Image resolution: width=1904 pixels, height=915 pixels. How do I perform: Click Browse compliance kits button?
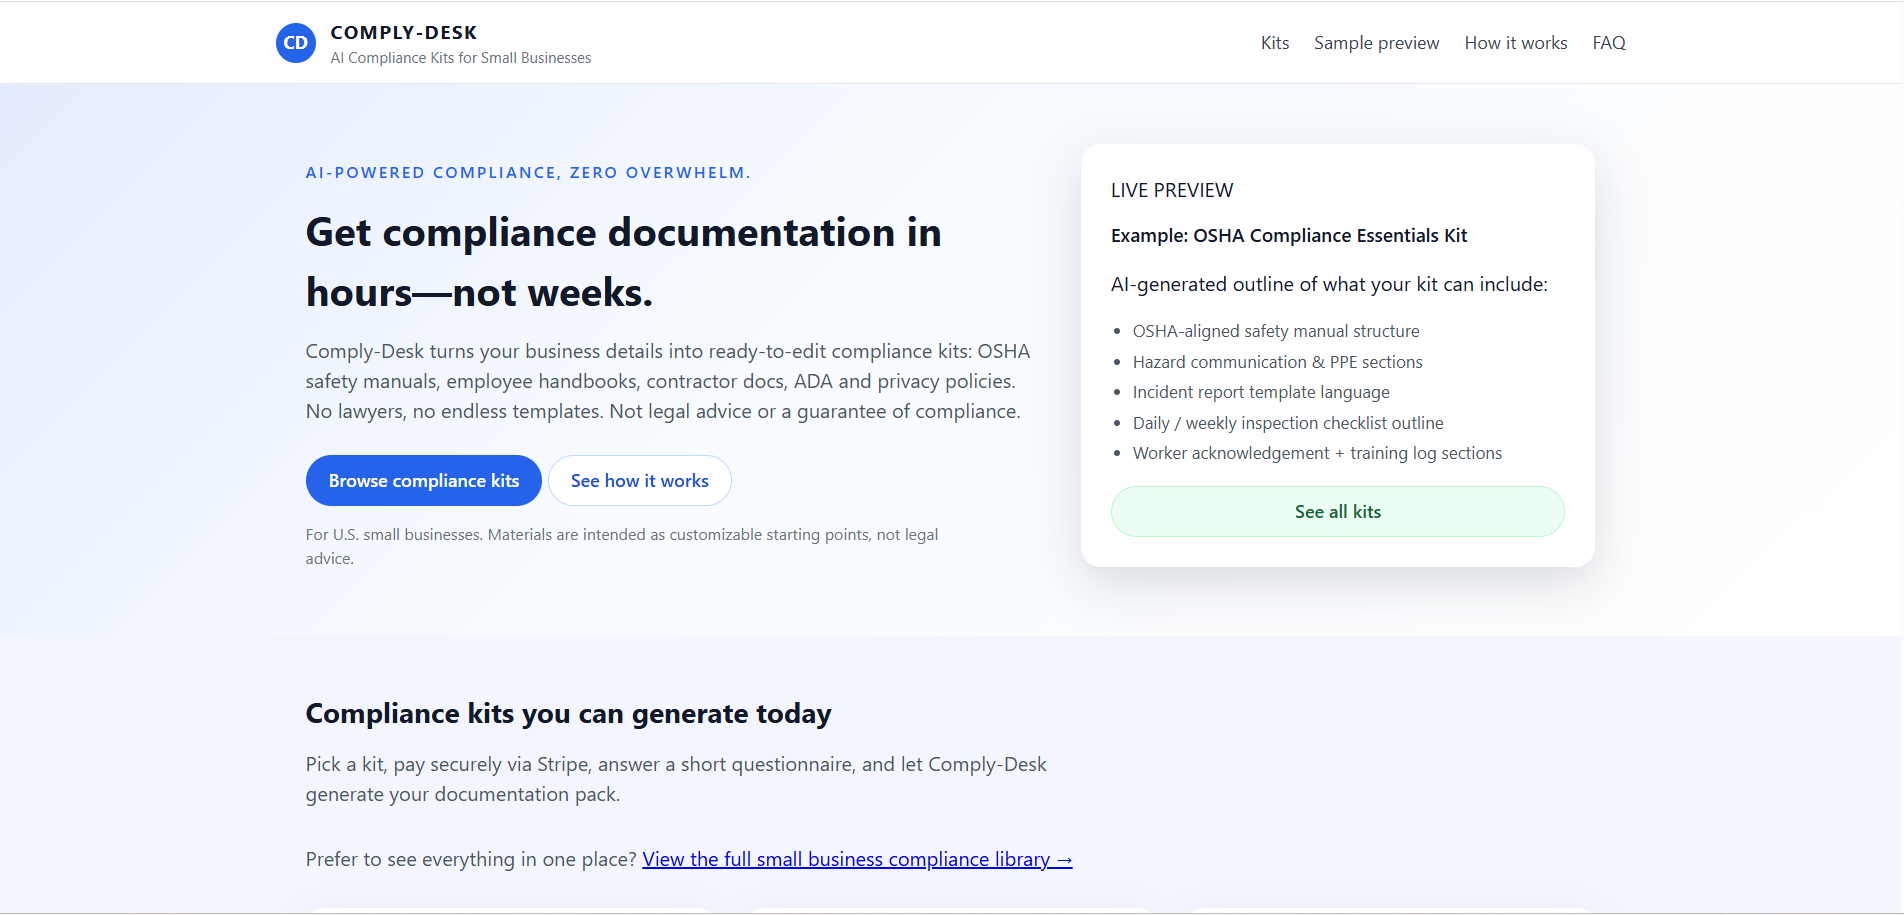[424, 481]
